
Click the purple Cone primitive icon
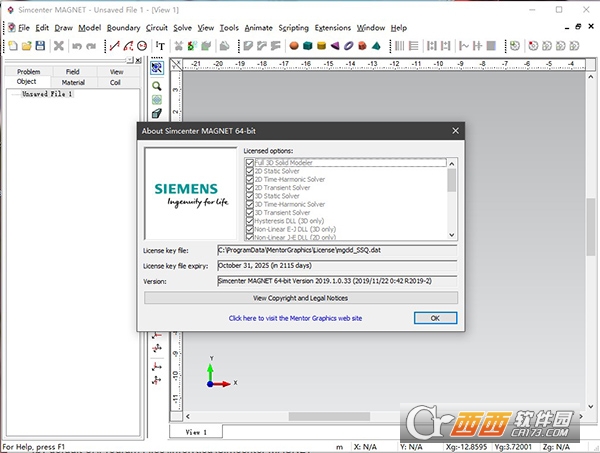click(335, 46)
